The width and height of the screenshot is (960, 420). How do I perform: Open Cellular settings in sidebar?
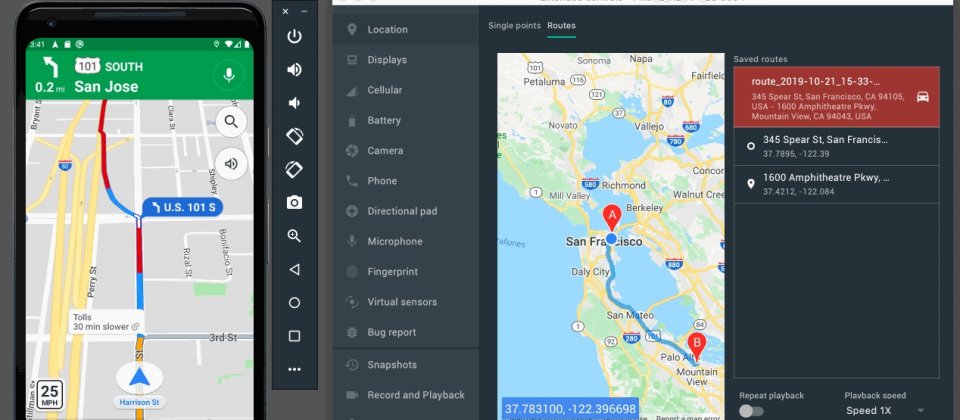pos(406,90)
